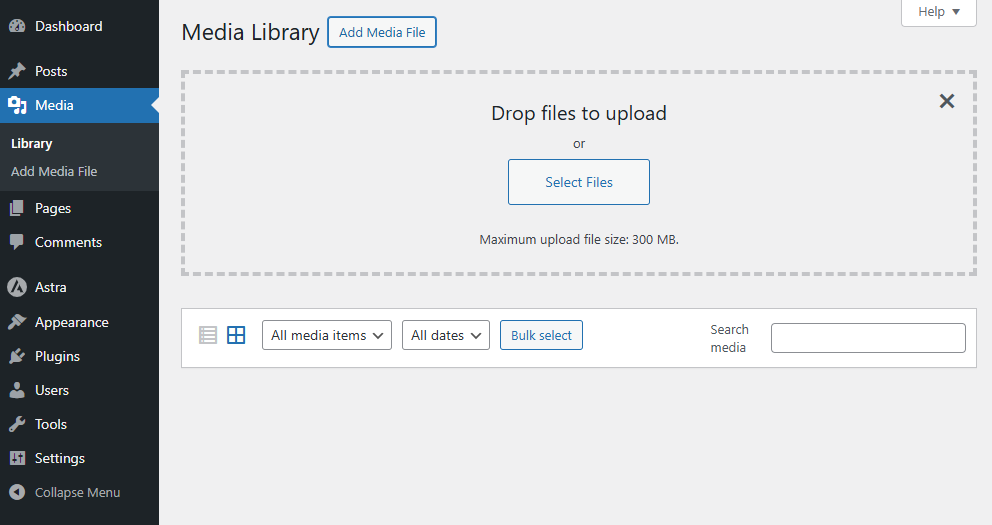Click the Media Library heading
This screenshot has width=992, height=525.
[x=250, y=32]
